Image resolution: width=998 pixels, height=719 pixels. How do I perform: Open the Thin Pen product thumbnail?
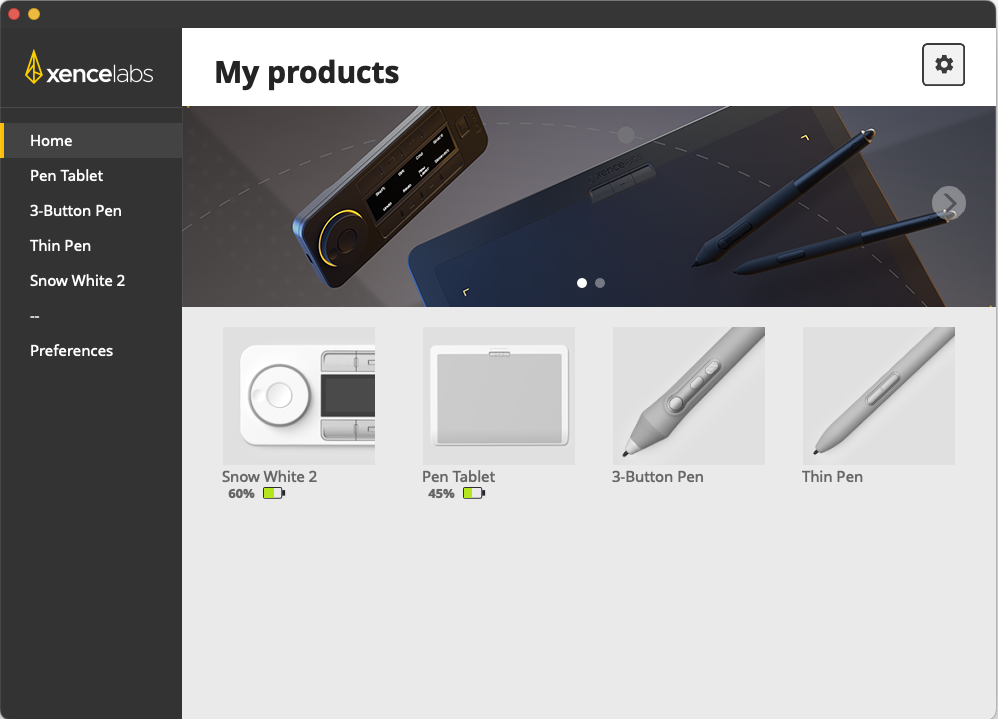[879, 396]
